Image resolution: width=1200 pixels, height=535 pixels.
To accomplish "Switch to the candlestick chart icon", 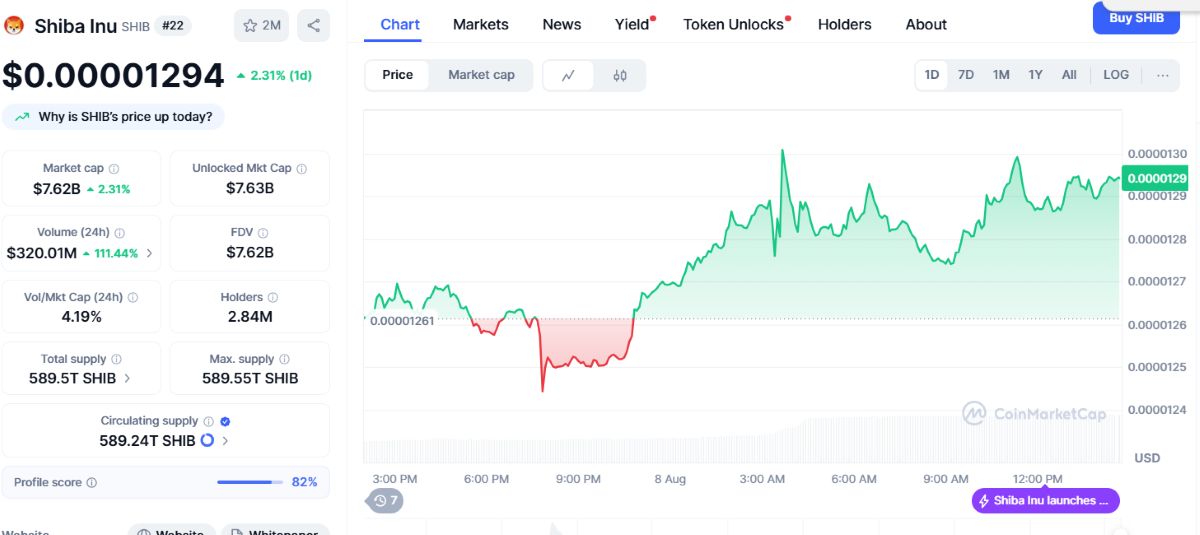I will click(x=620, y=75).
